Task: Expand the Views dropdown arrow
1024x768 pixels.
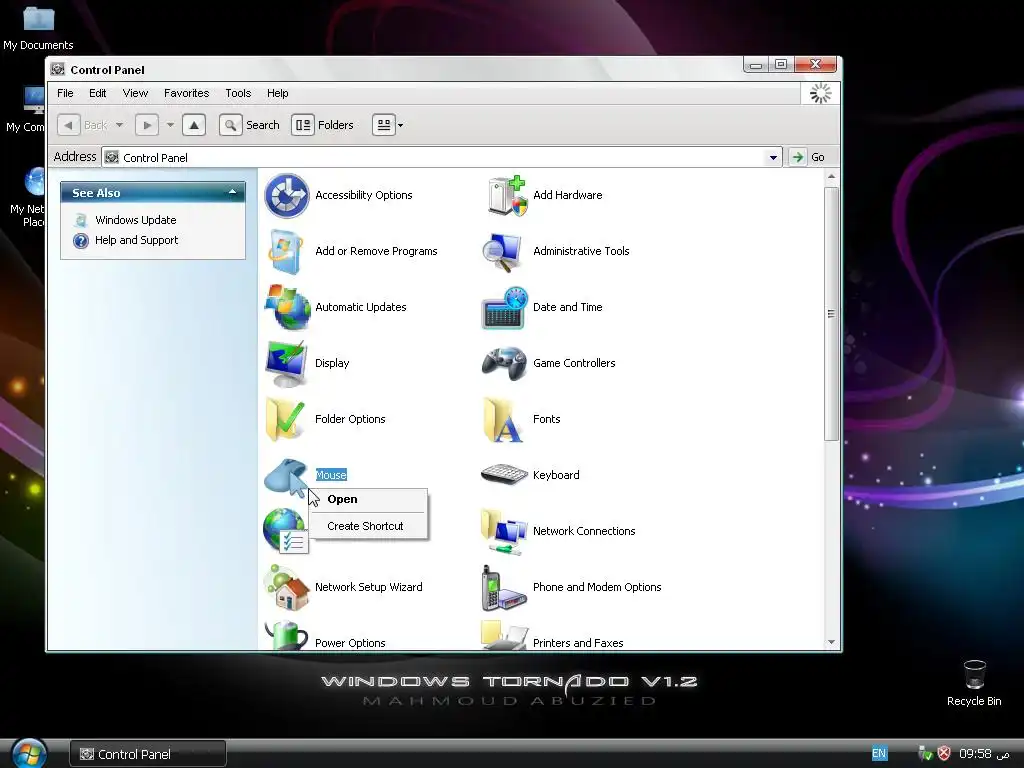Action: [400, 125]
